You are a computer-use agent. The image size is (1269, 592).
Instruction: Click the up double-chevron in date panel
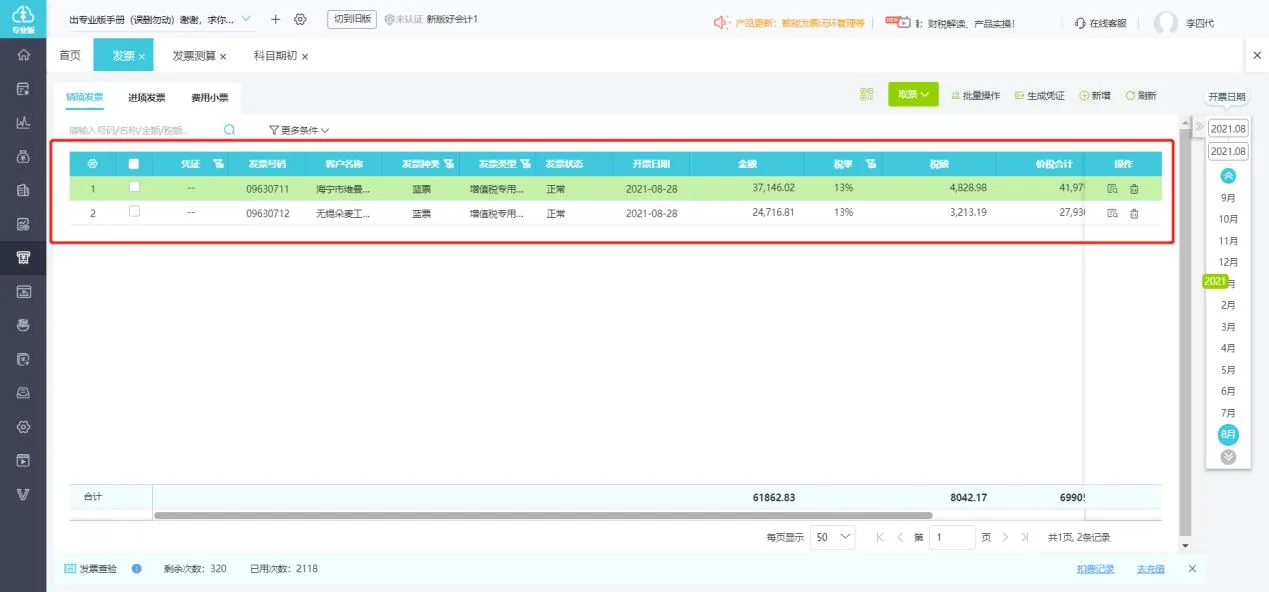pyautogui.click(x=1228, y=176)
